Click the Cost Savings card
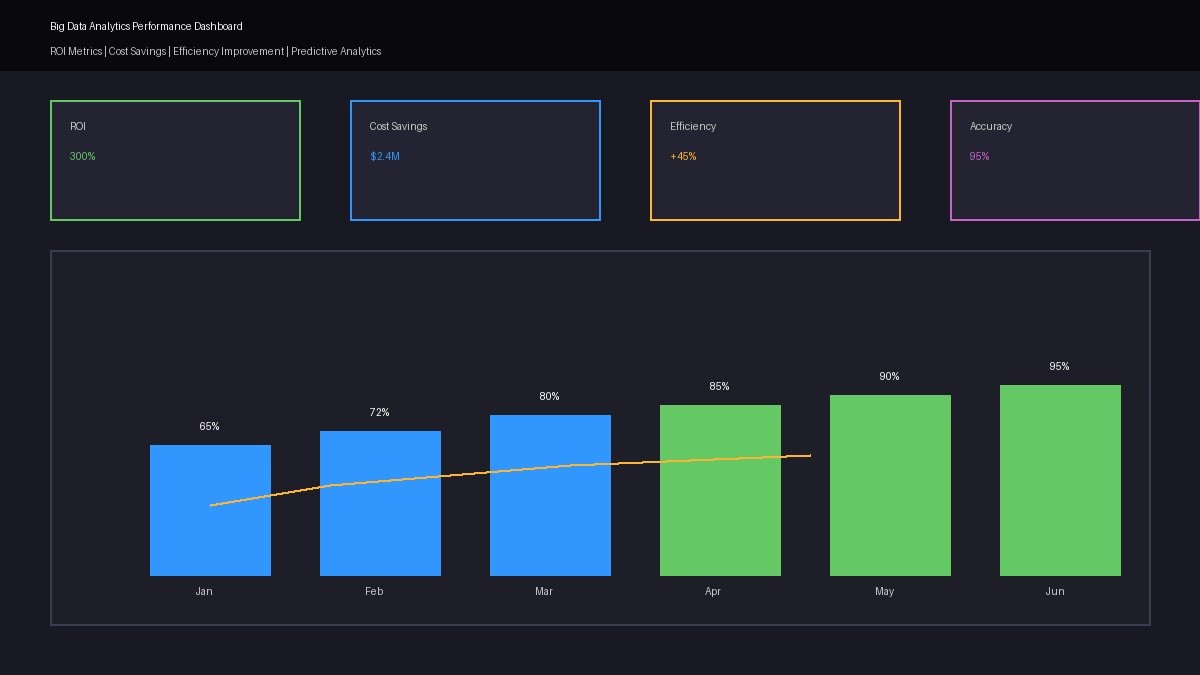Image resolution: width=1200 pixels, height=675 pixels. coord(475,160)
